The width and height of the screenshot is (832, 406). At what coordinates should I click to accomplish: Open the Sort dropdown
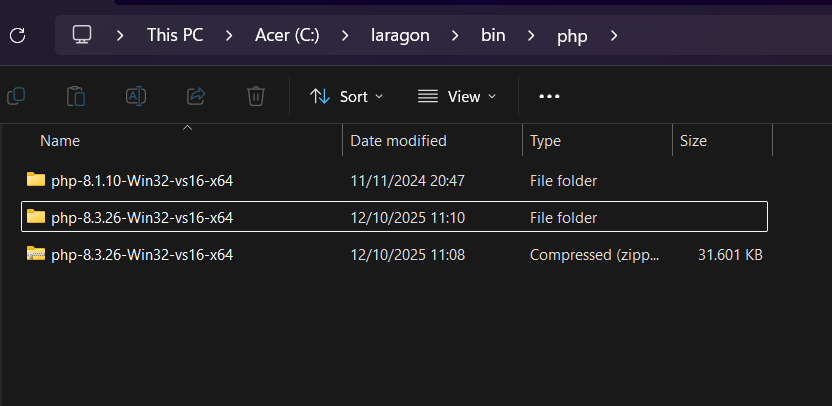[346, 97]
